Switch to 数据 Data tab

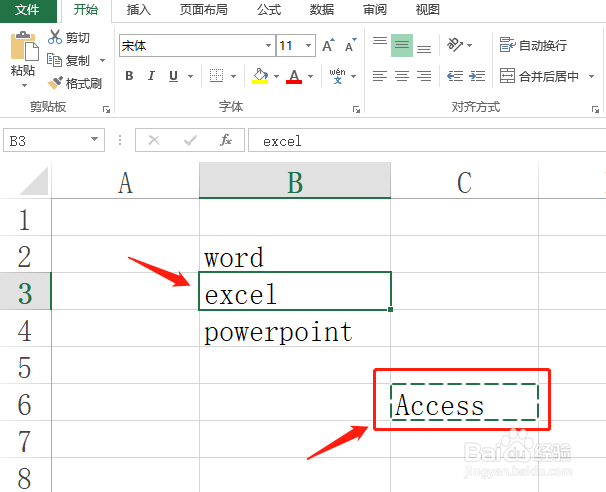tap(322, 10)
